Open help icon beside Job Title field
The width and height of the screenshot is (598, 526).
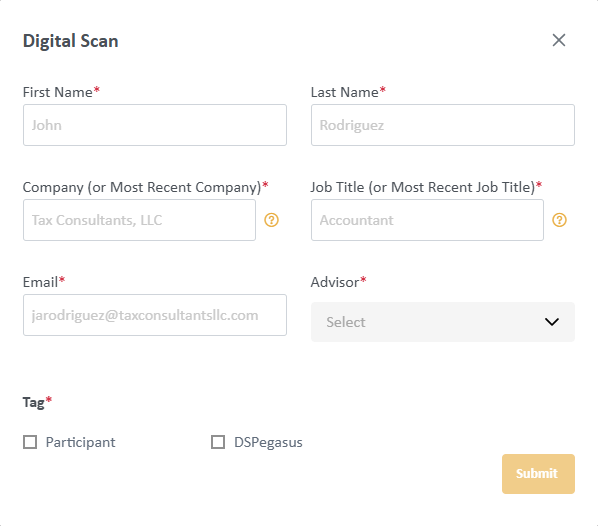pyautogui.click(x=559, y=220)
